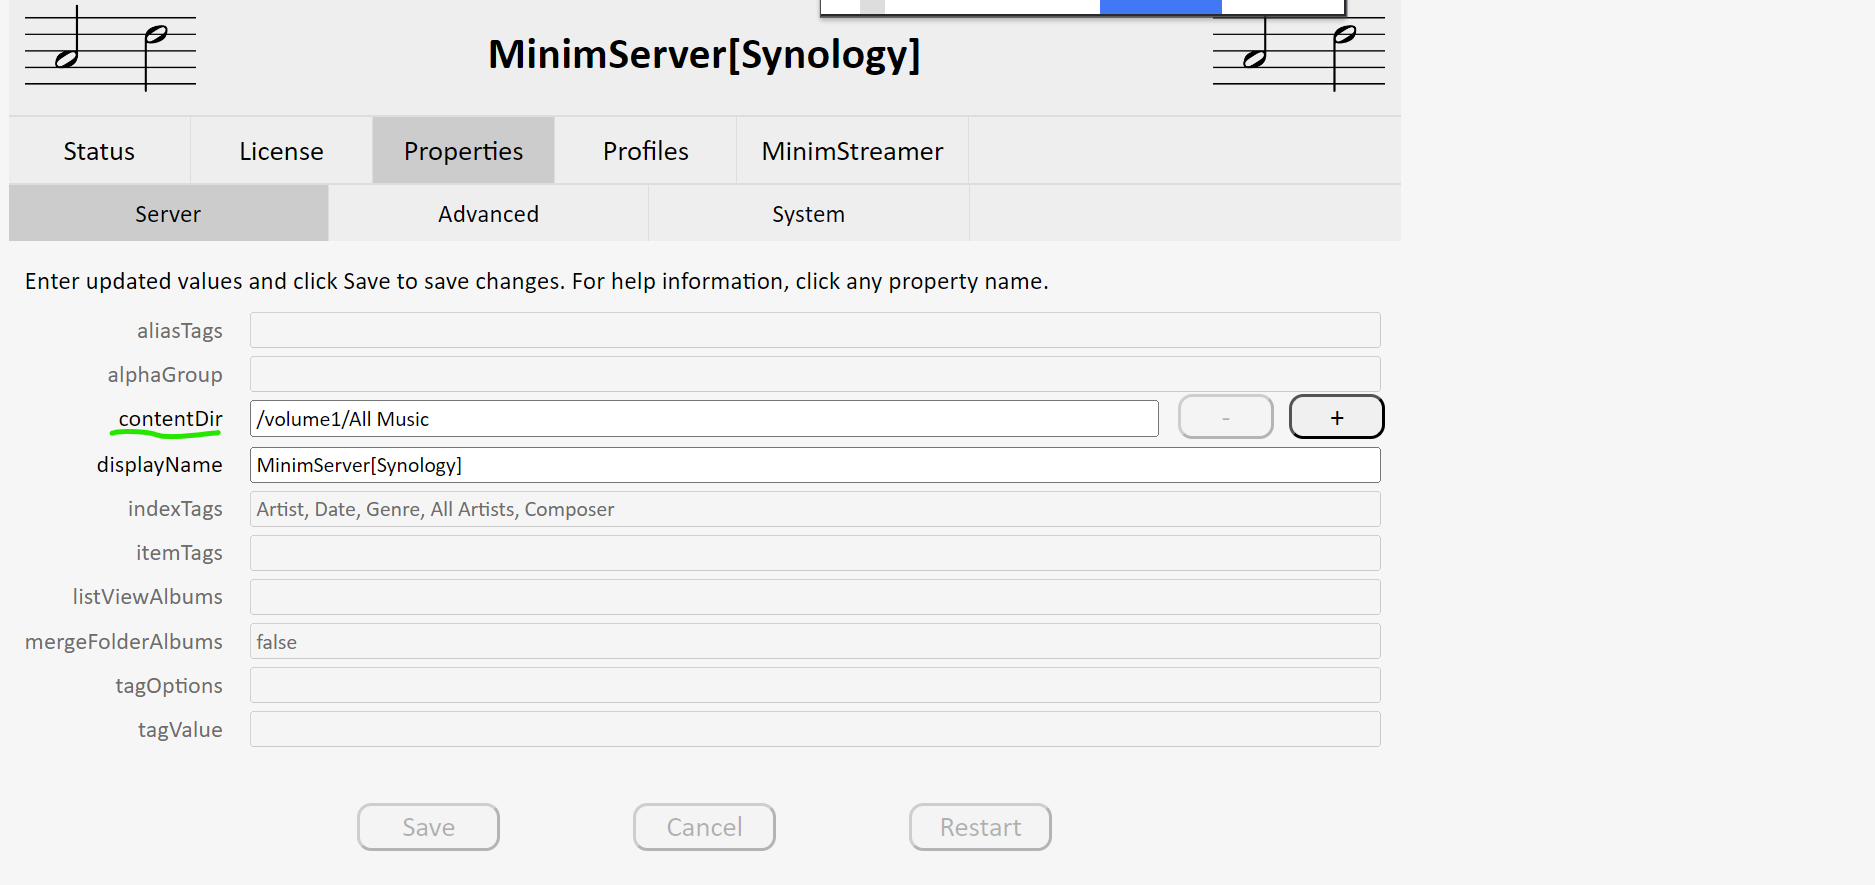Click the itemTags property name
This screenshot has width=1875, height=885.
(179, 553)
